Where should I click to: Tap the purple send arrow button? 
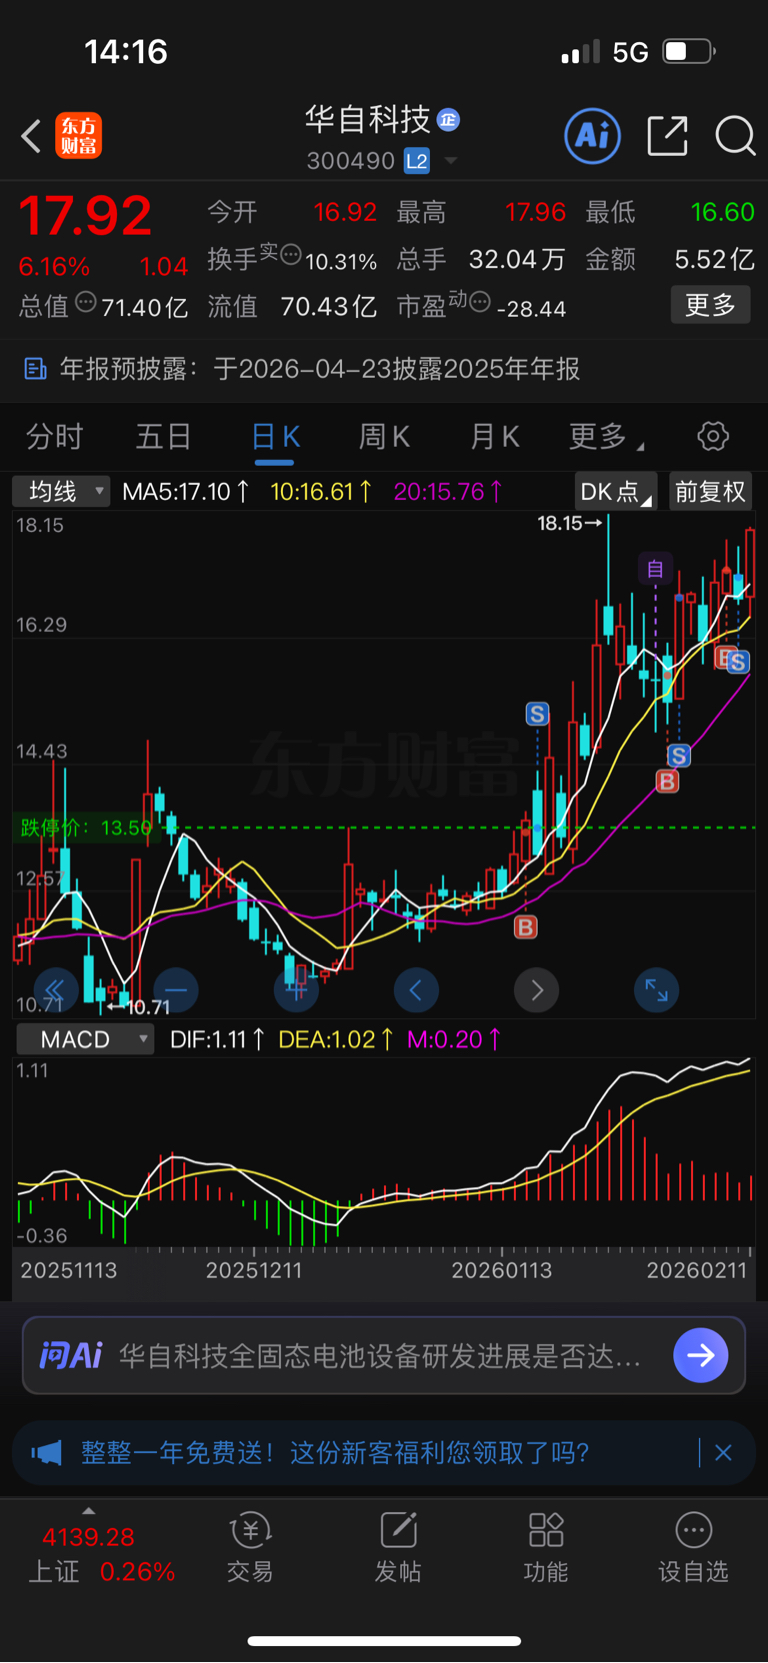(x=701, y=1355)
